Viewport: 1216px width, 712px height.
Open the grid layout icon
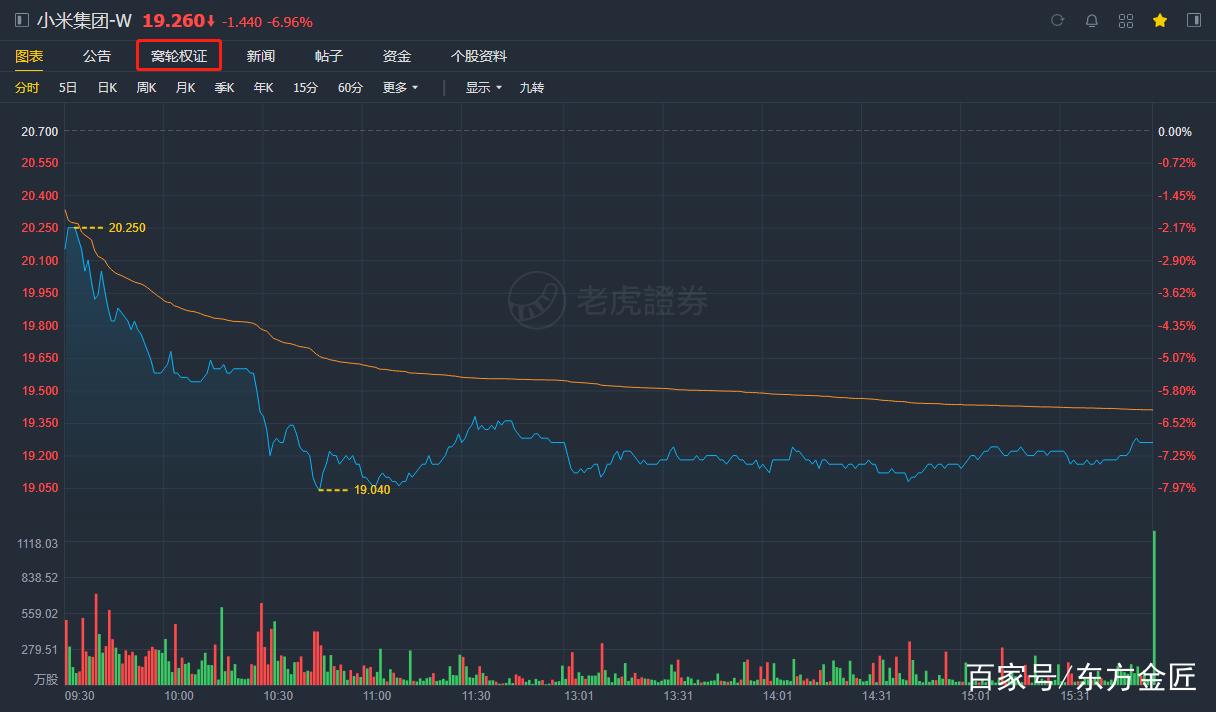[1126, 20]
